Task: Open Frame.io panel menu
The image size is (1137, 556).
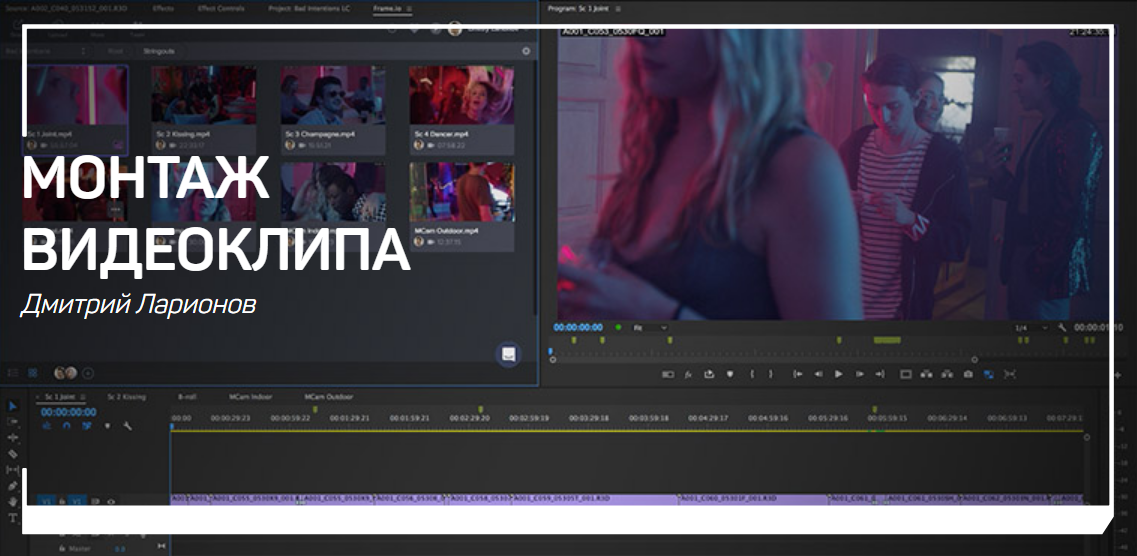Action: 409,8
